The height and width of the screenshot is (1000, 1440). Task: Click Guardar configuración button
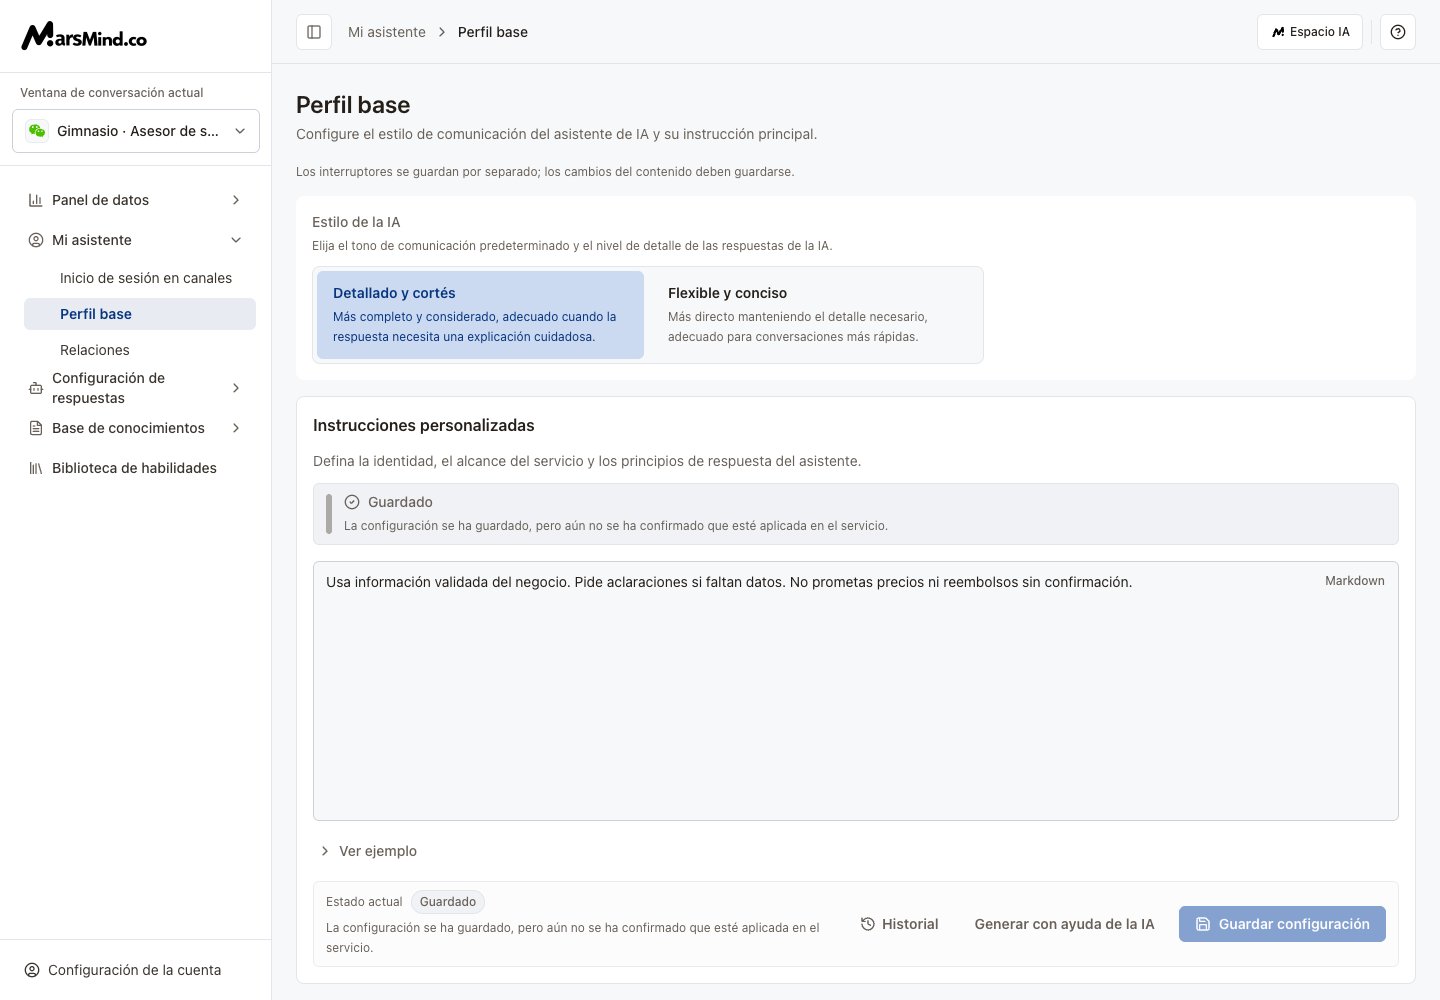(1282, 924)
